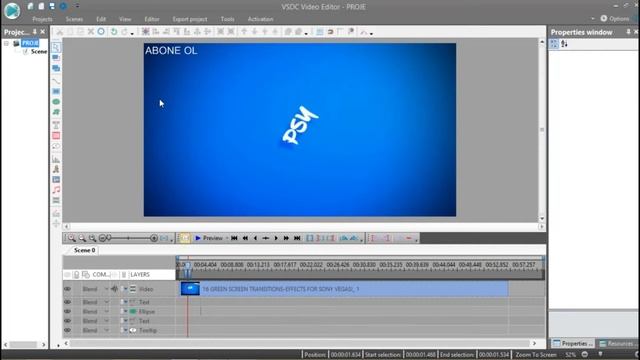Toggle the highlighted yellow icon beside Preview

(184, 238)
